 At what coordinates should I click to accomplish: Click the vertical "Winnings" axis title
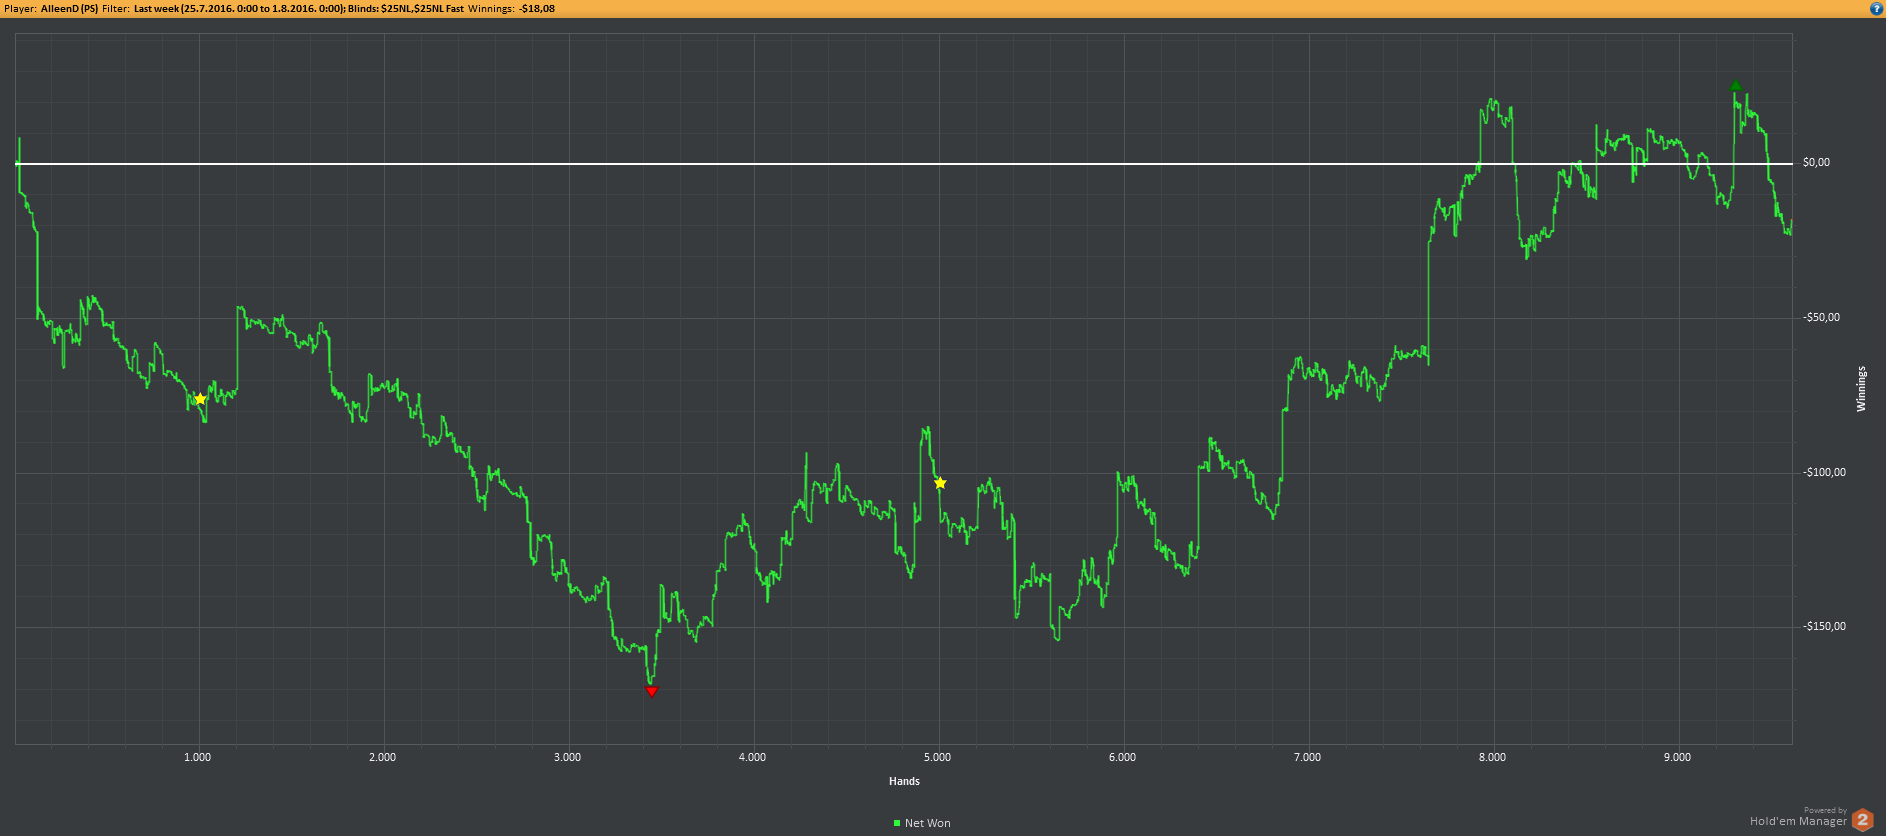tap(1861, 389)
